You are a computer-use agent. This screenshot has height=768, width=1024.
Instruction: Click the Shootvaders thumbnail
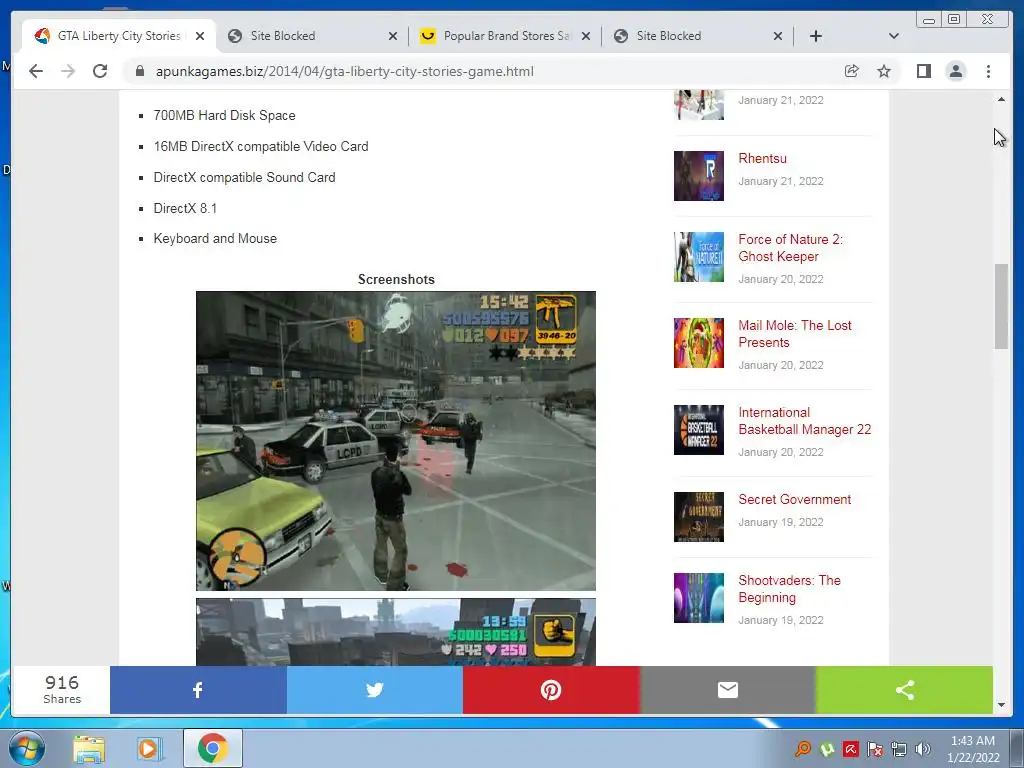click(x=699, y=598)
